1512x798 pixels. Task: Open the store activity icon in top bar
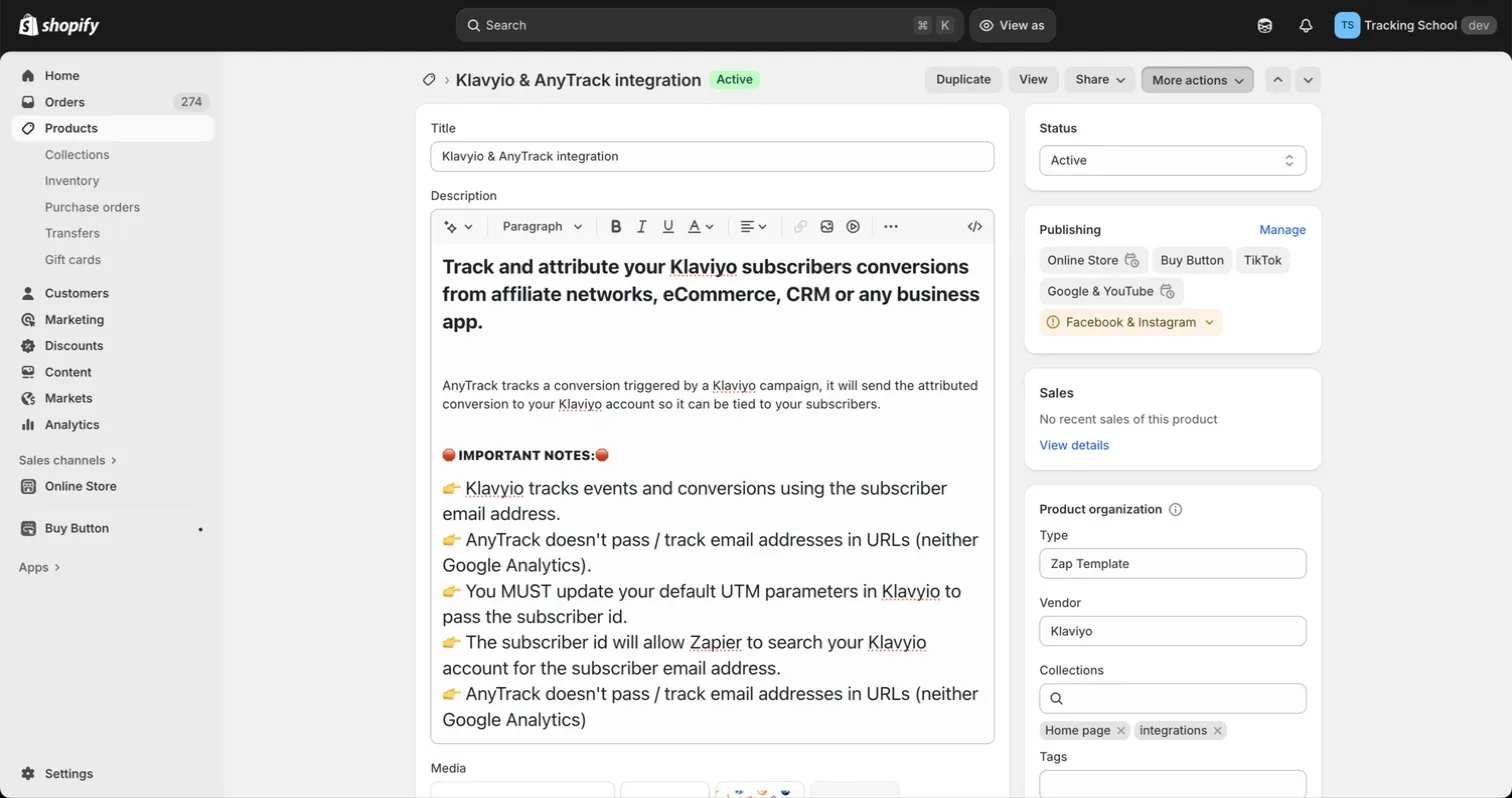pos(1265,25)
